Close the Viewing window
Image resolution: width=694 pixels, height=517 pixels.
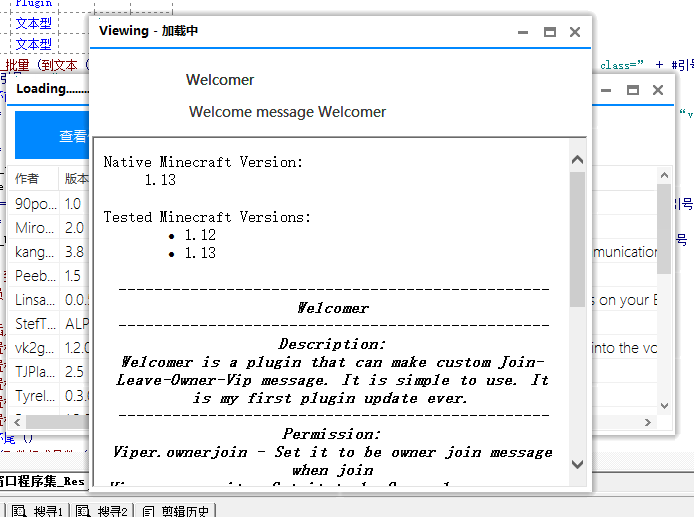point(575,32)
